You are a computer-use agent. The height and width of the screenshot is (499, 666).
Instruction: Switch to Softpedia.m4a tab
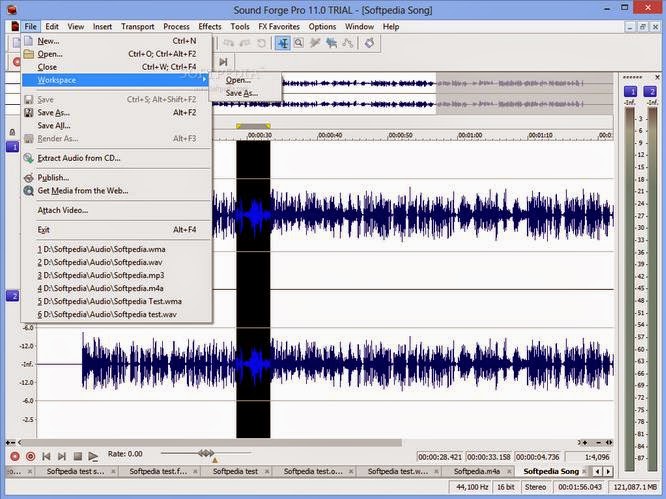point(476,471)
